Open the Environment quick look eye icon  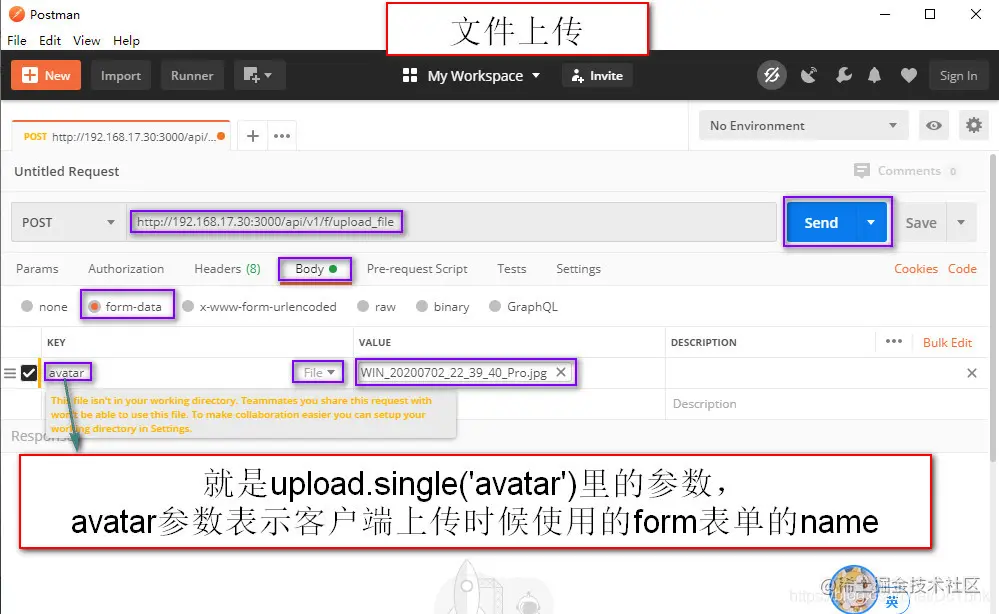(933, 125)
